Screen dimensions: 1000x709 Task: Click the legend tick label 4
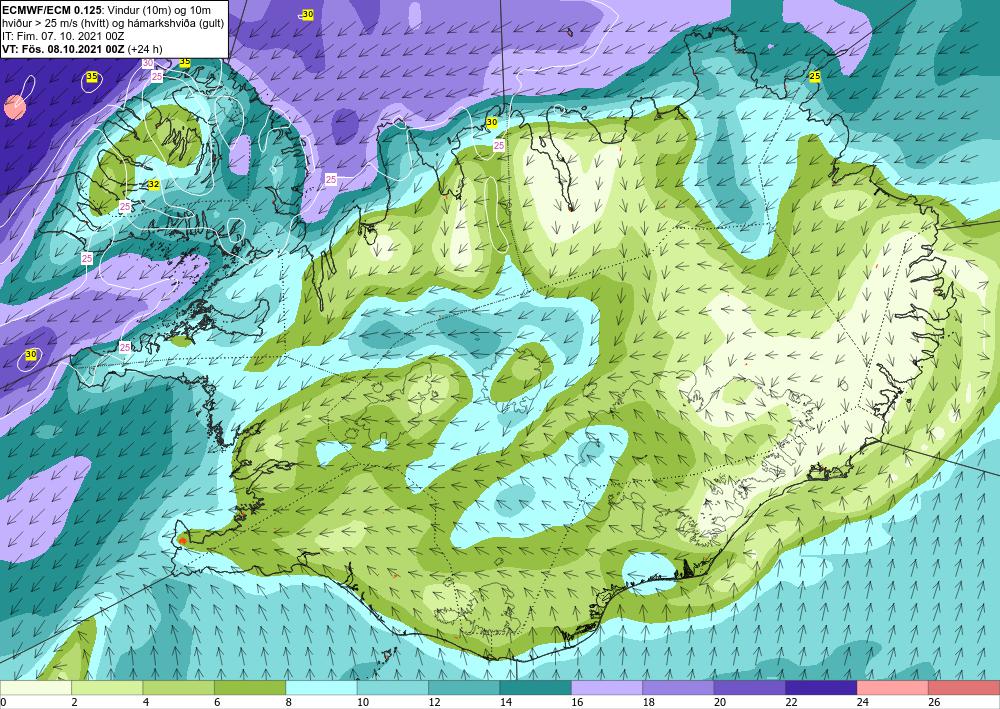[x=145, y=702]
